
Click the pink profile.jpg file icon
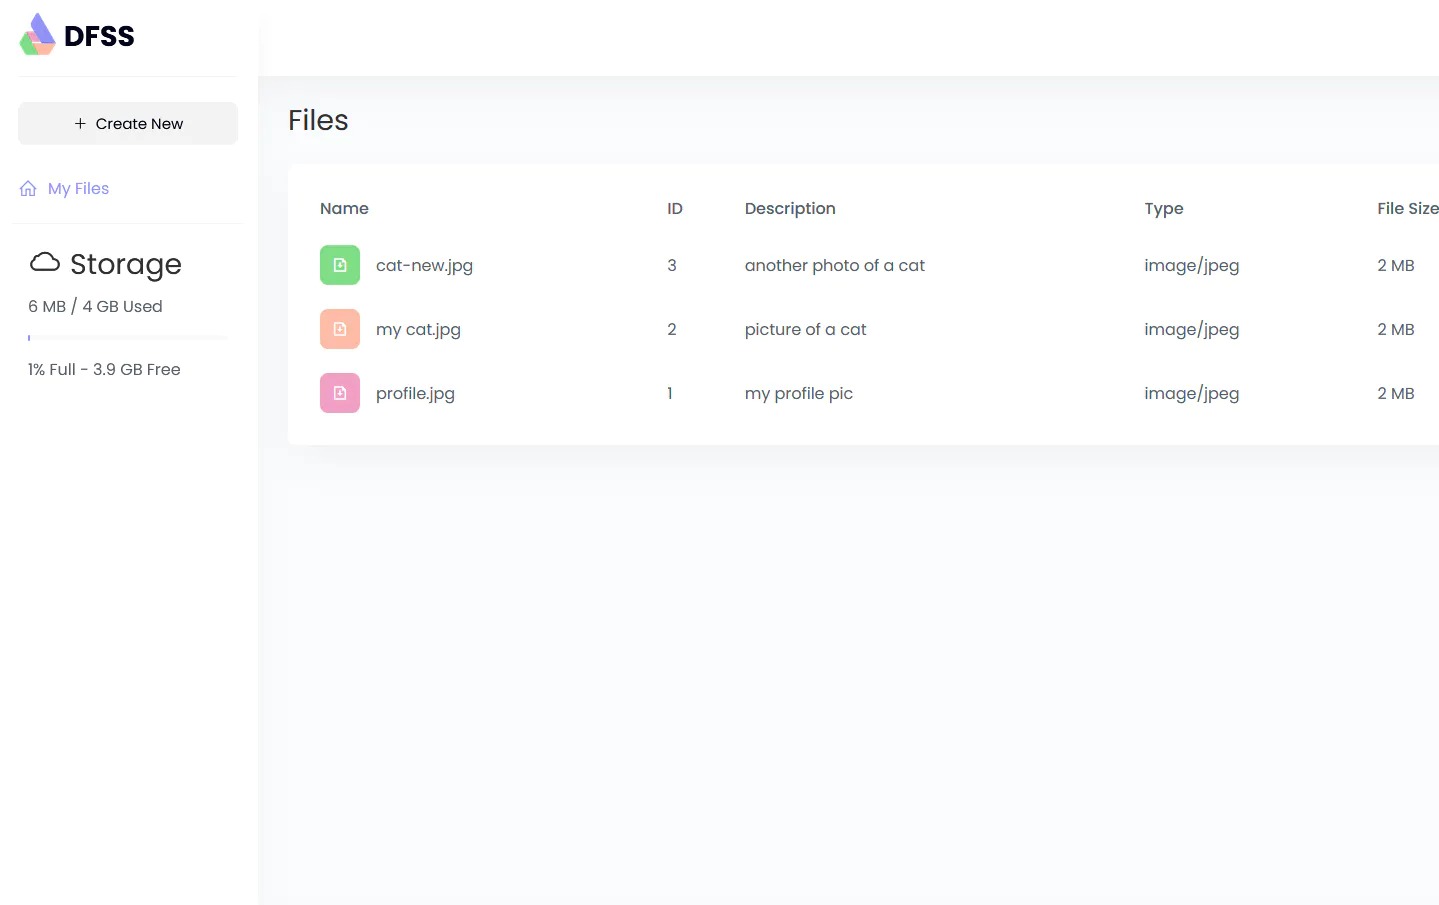tap(340, 393)
